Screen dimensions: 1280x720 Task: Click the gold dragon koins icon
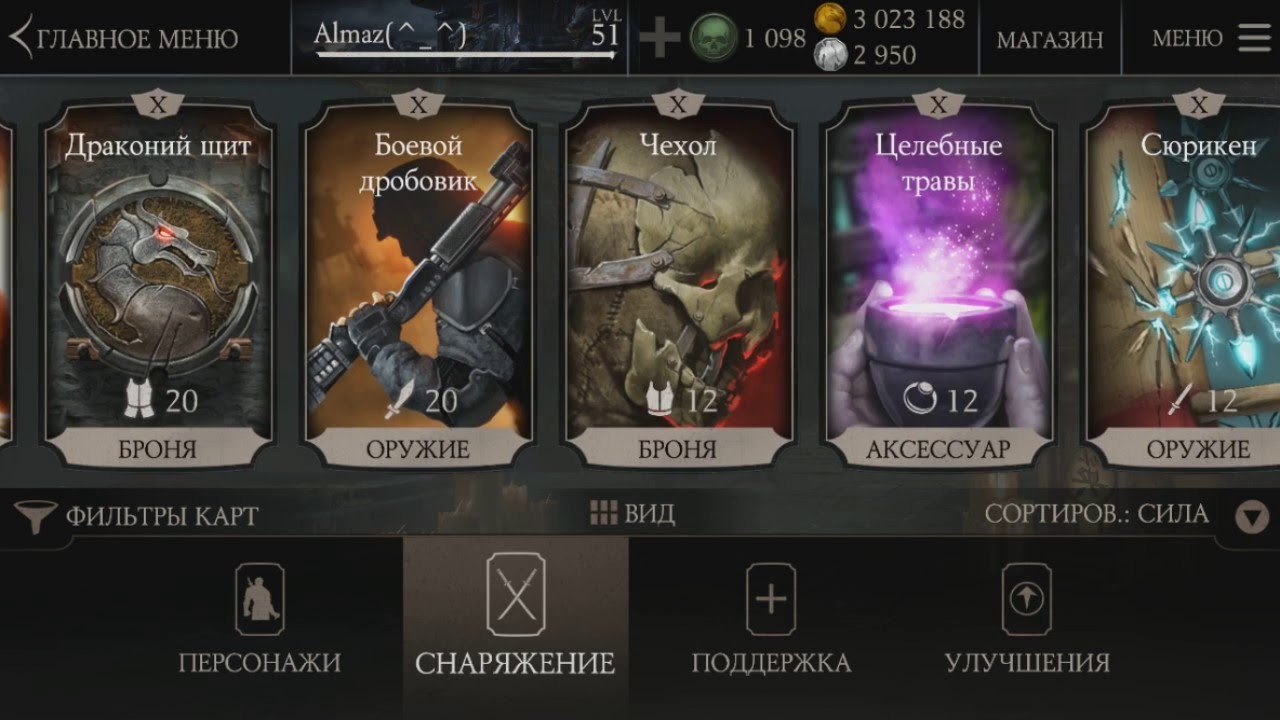point(829,17)
